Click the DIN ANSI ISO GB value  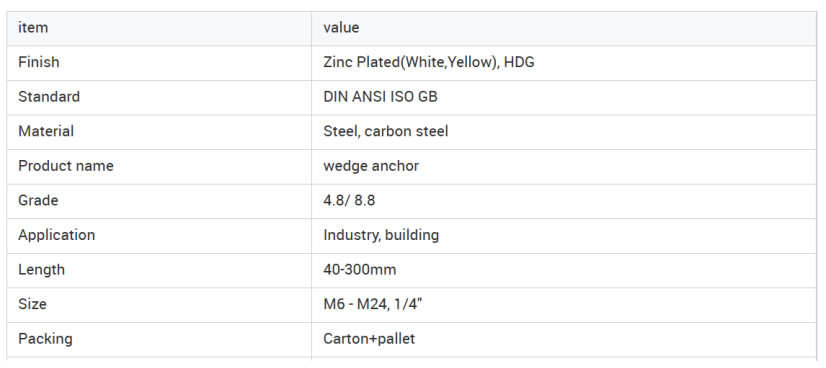[380, 97]
